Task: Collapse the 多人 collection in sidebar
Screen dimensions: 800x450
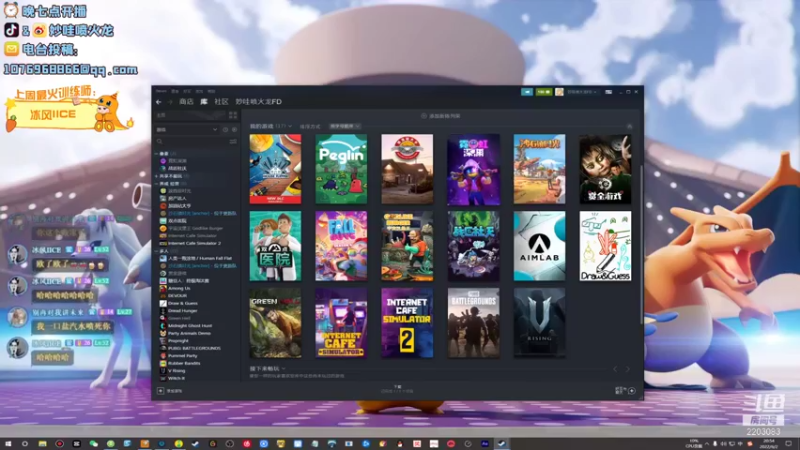Action: tap(157, 251)
